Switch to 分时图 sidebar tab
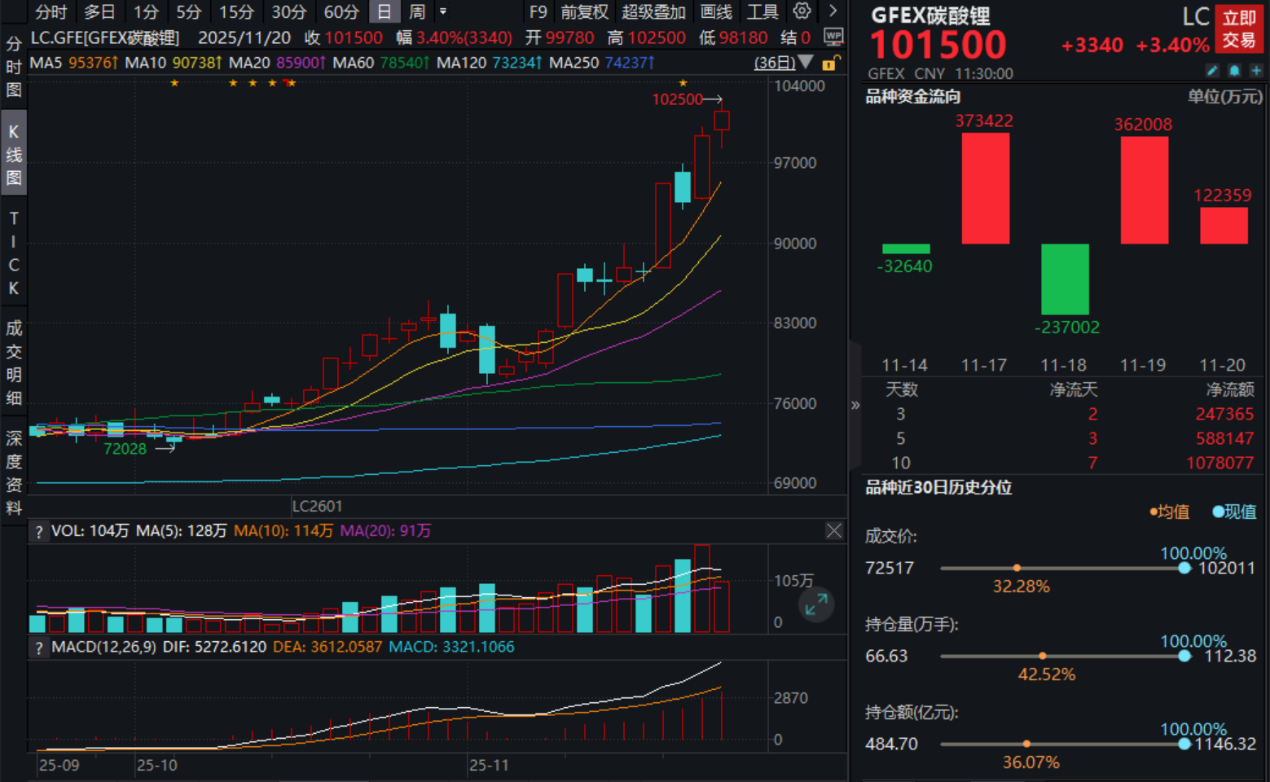 tap(13, 68)
